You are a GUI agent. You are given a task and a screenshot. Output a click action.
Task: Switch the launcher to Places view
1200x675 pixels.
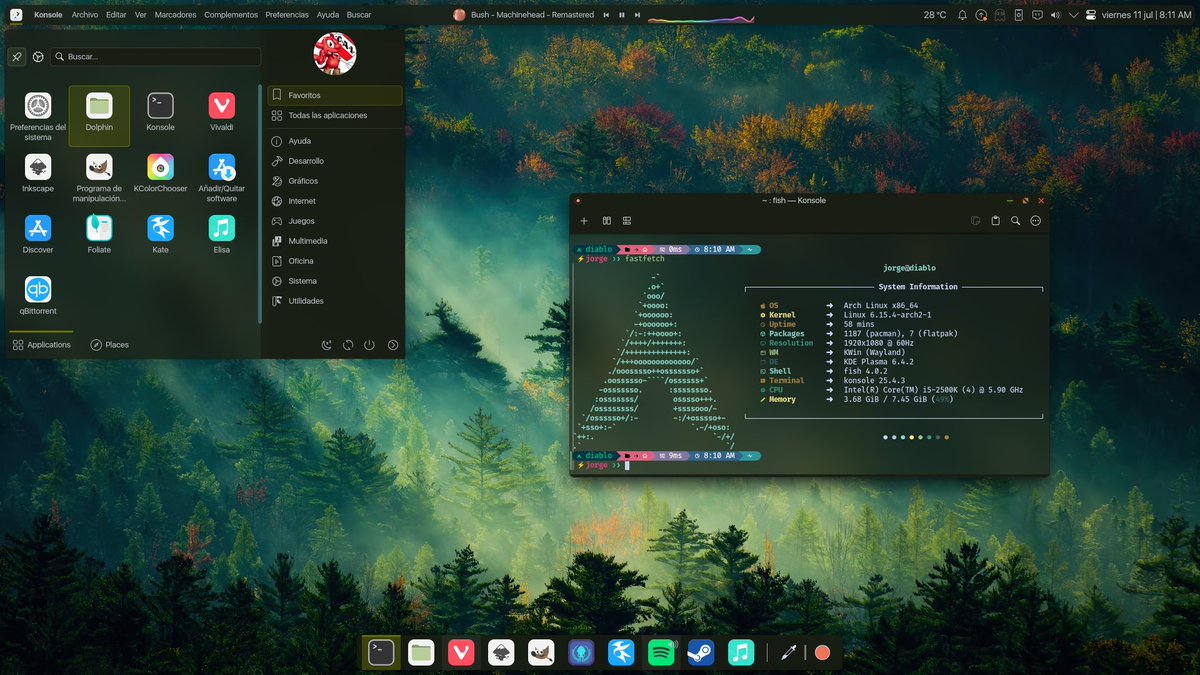(110, 344)
